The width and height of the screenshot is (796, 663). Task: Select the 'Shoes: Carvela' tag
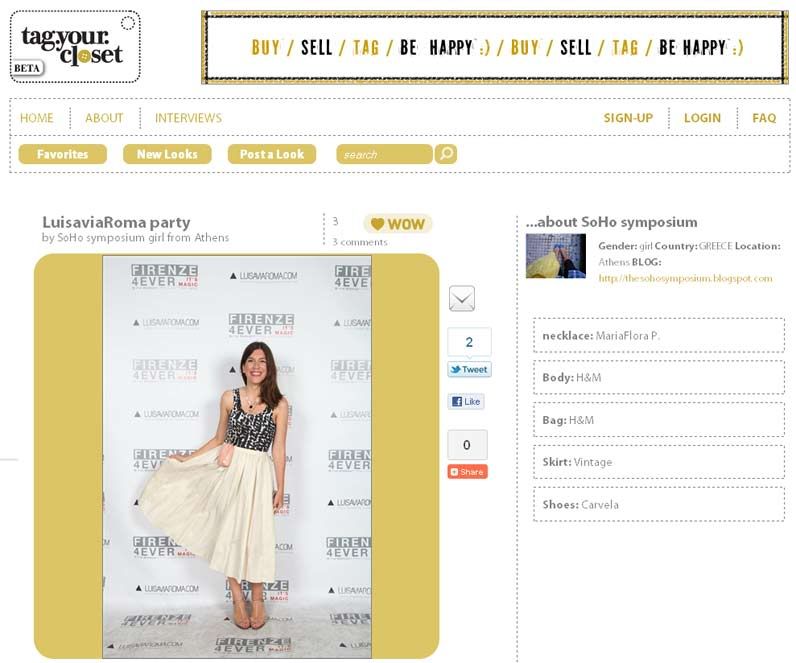pyautogui.click(x=659, y=505)
